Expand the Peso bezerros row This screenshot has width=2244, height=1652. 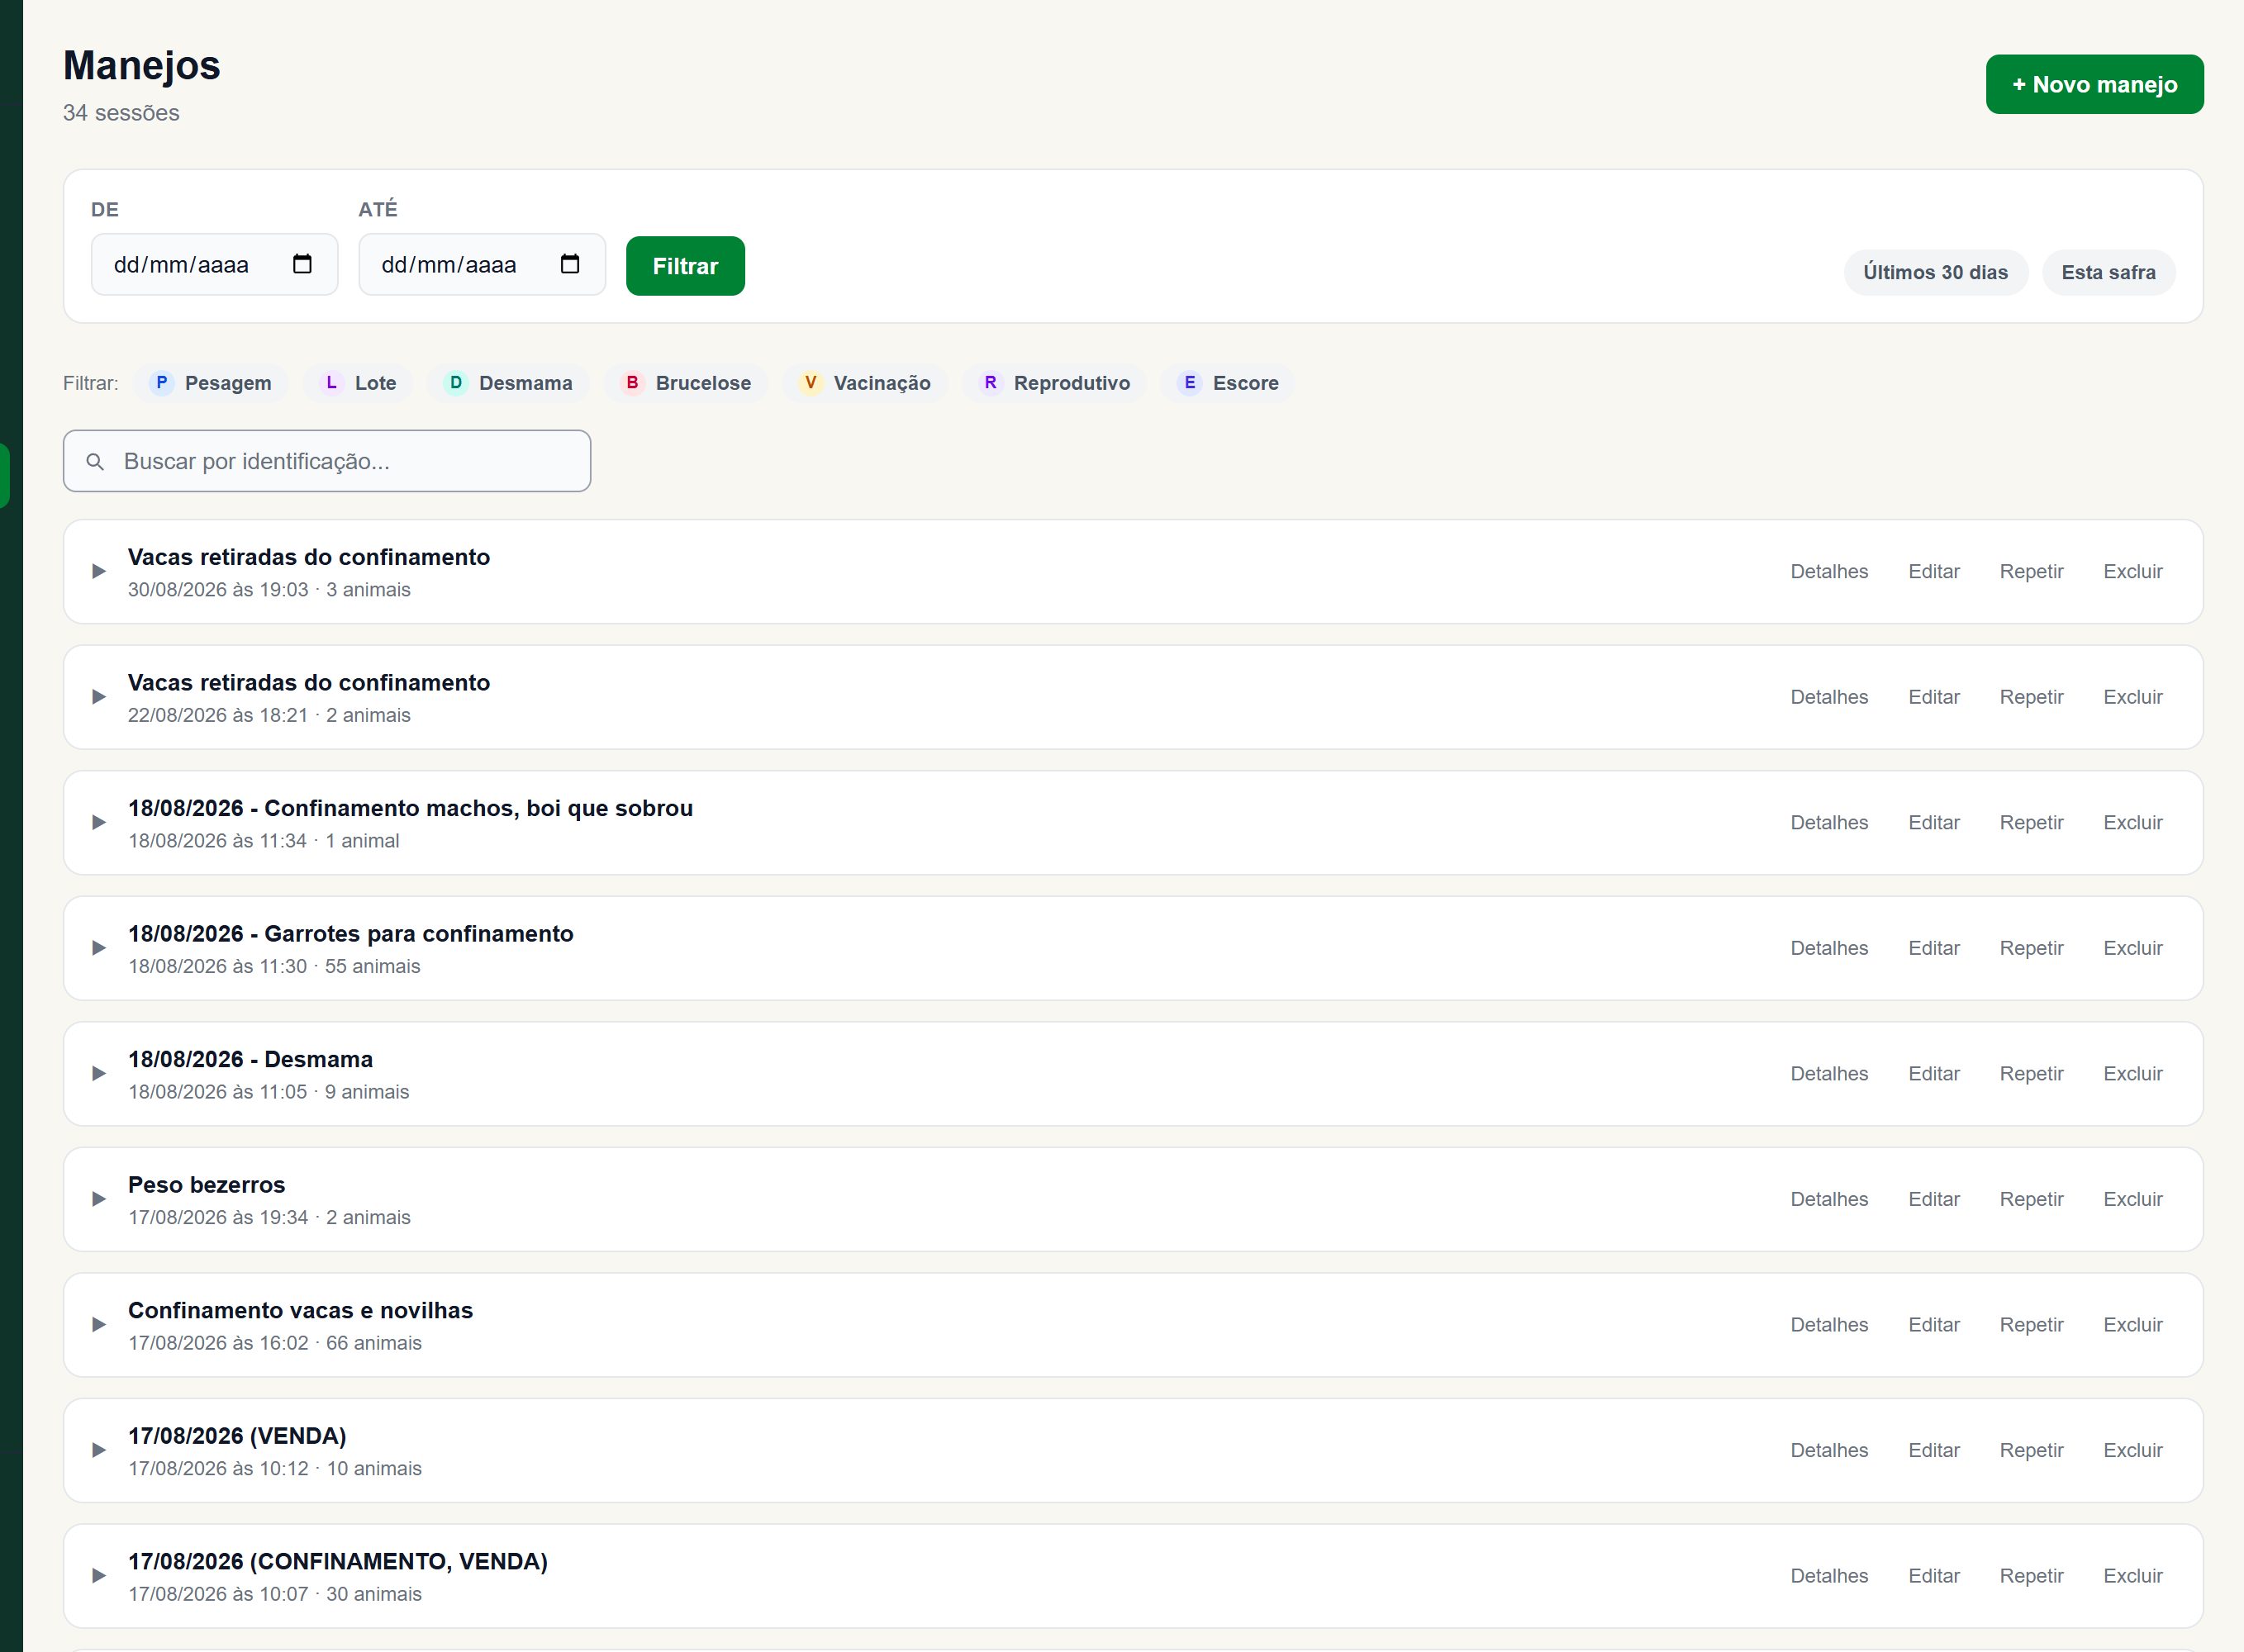(x=99, y=1199)
